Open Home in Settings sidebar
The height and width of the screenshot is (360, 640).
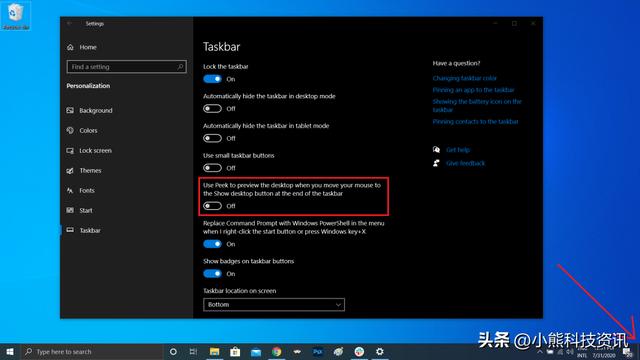pos(88,47)
